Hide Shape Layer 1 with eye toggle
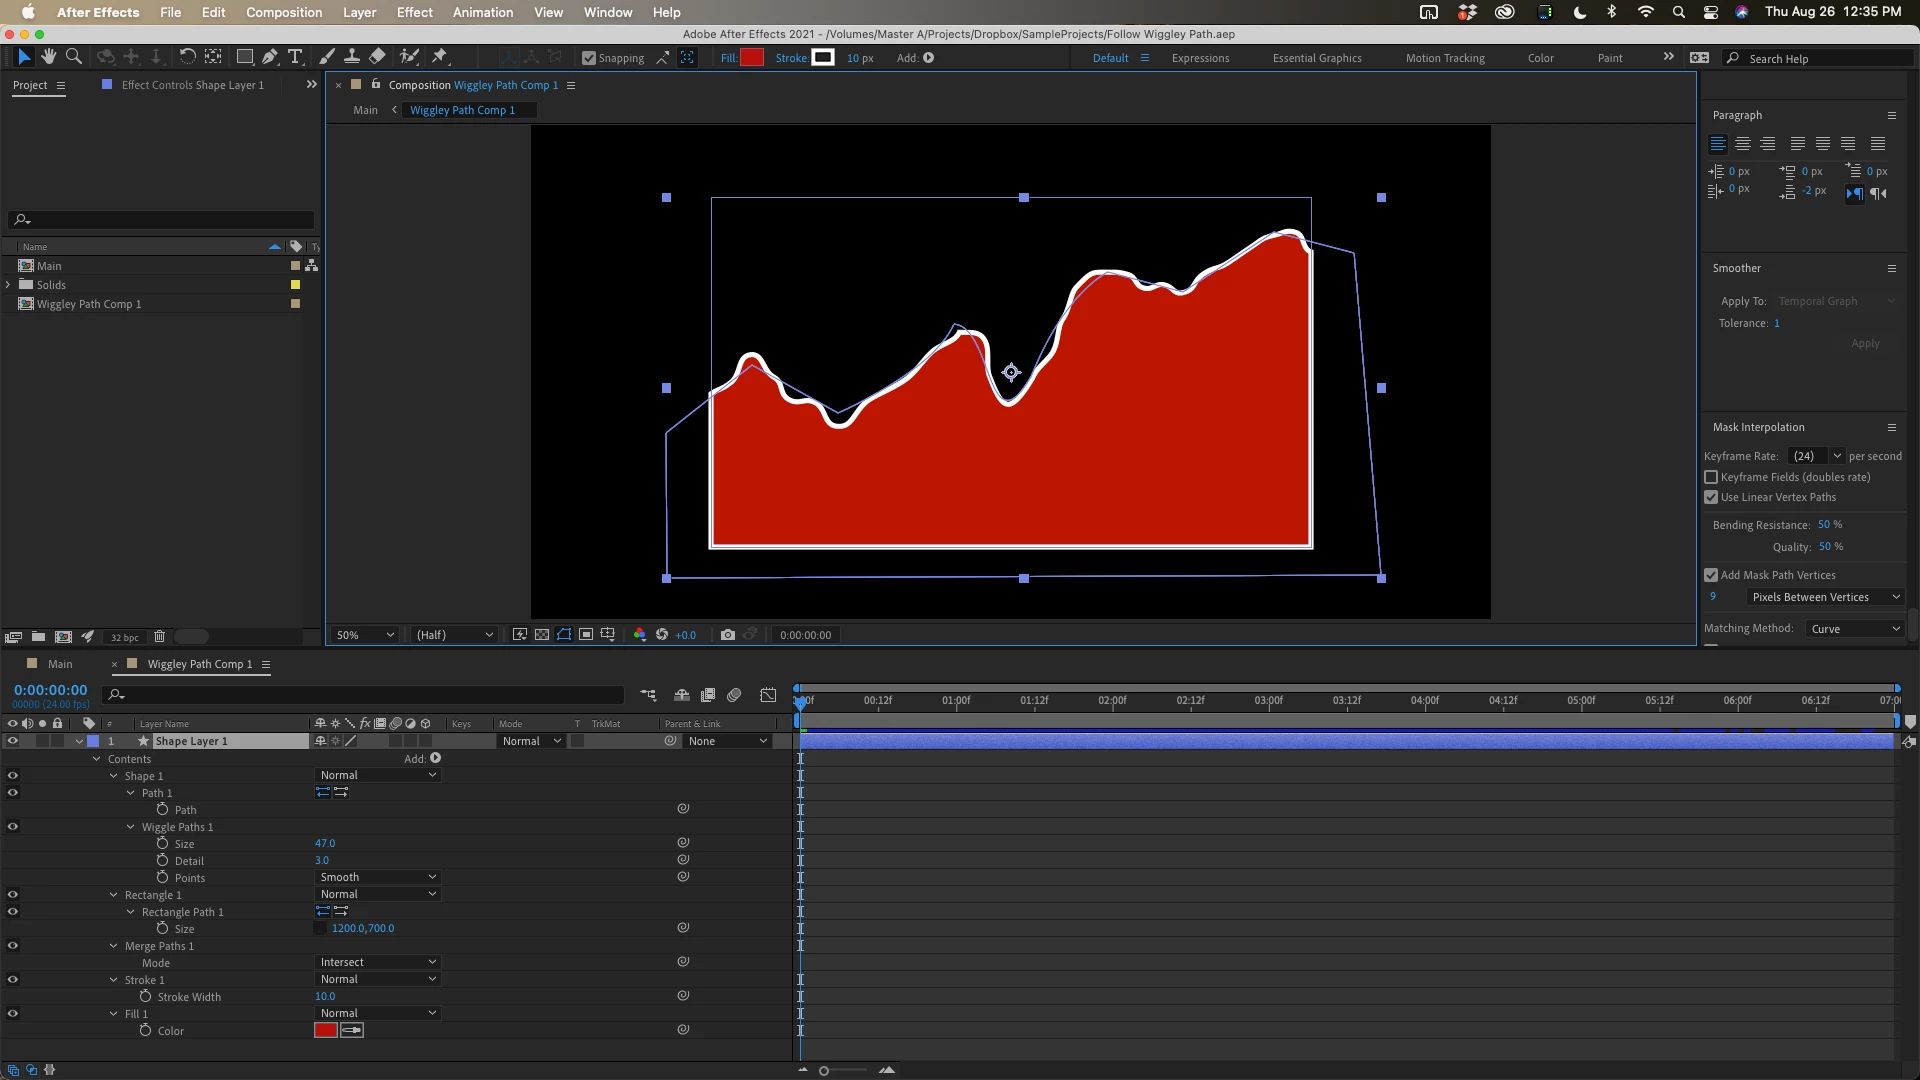Screen dimensions: 1920x1080 click(x=12, y=741)
